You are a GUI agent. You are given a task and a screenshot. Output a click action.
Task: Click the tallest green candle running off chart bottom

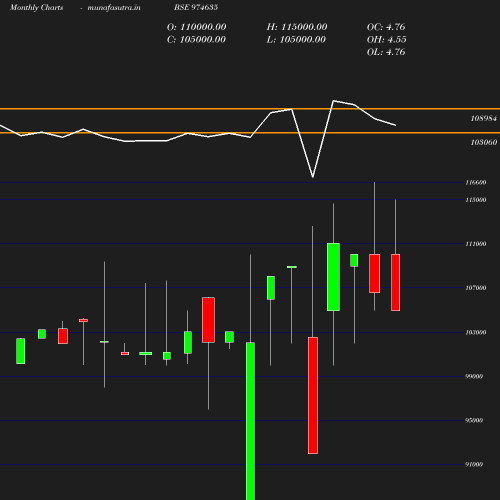click(x=250, y=421)
